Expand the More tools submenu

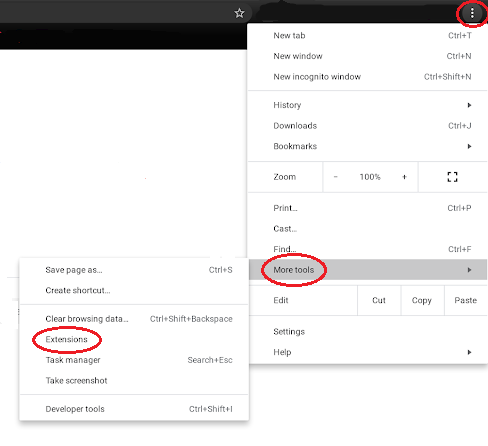pyautogui.click(x=367, y=270)
